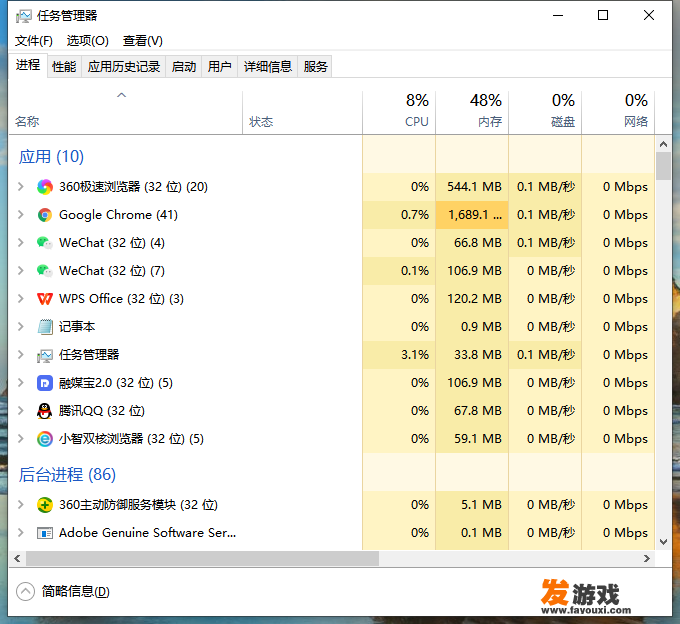Expand 小智双核浏览器 process group
Screen dimensions: 680x624
pyautogui.click(x=20, y=439)
